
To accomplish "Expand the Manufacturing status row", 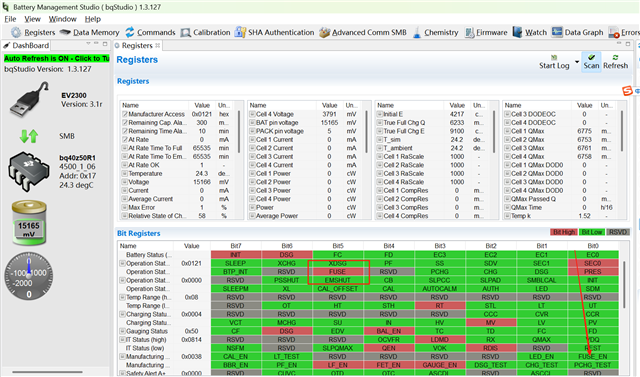I will (x=122, y=357).
